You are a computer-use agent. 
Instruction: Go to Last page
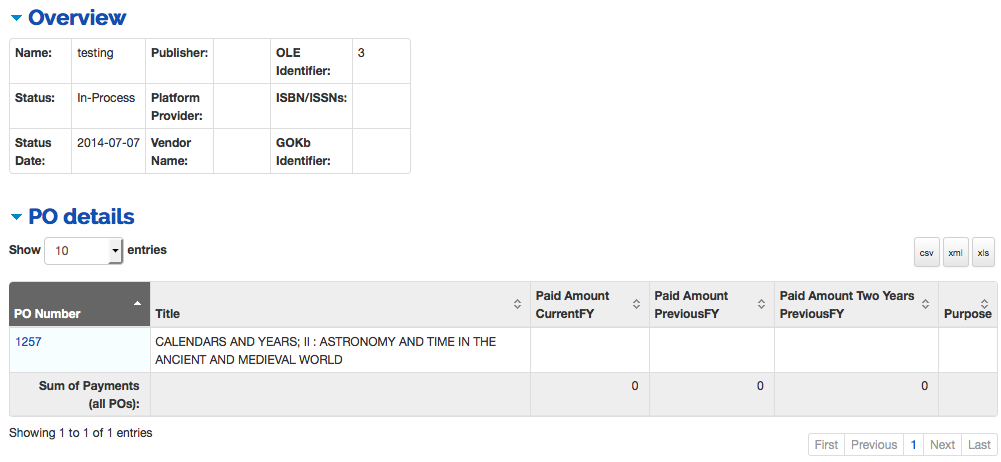(979, 445)
